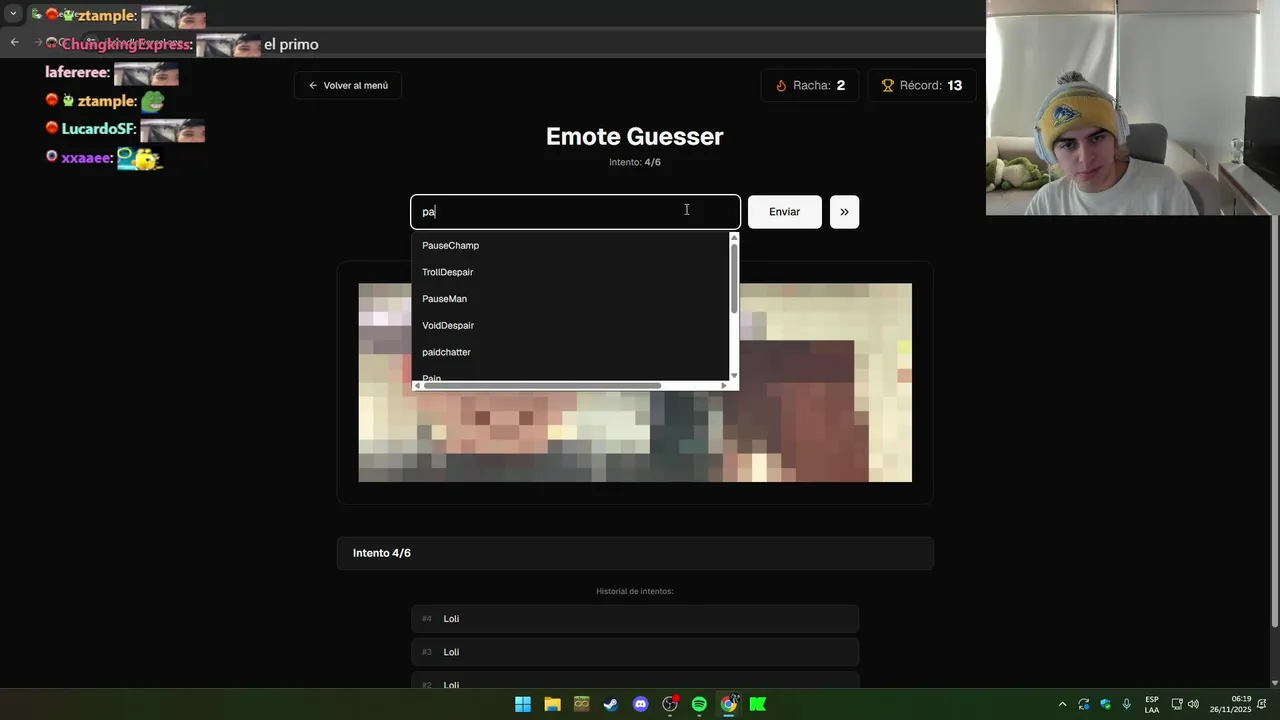Click the Windows Security shield tray icon

pos(1106,704)
